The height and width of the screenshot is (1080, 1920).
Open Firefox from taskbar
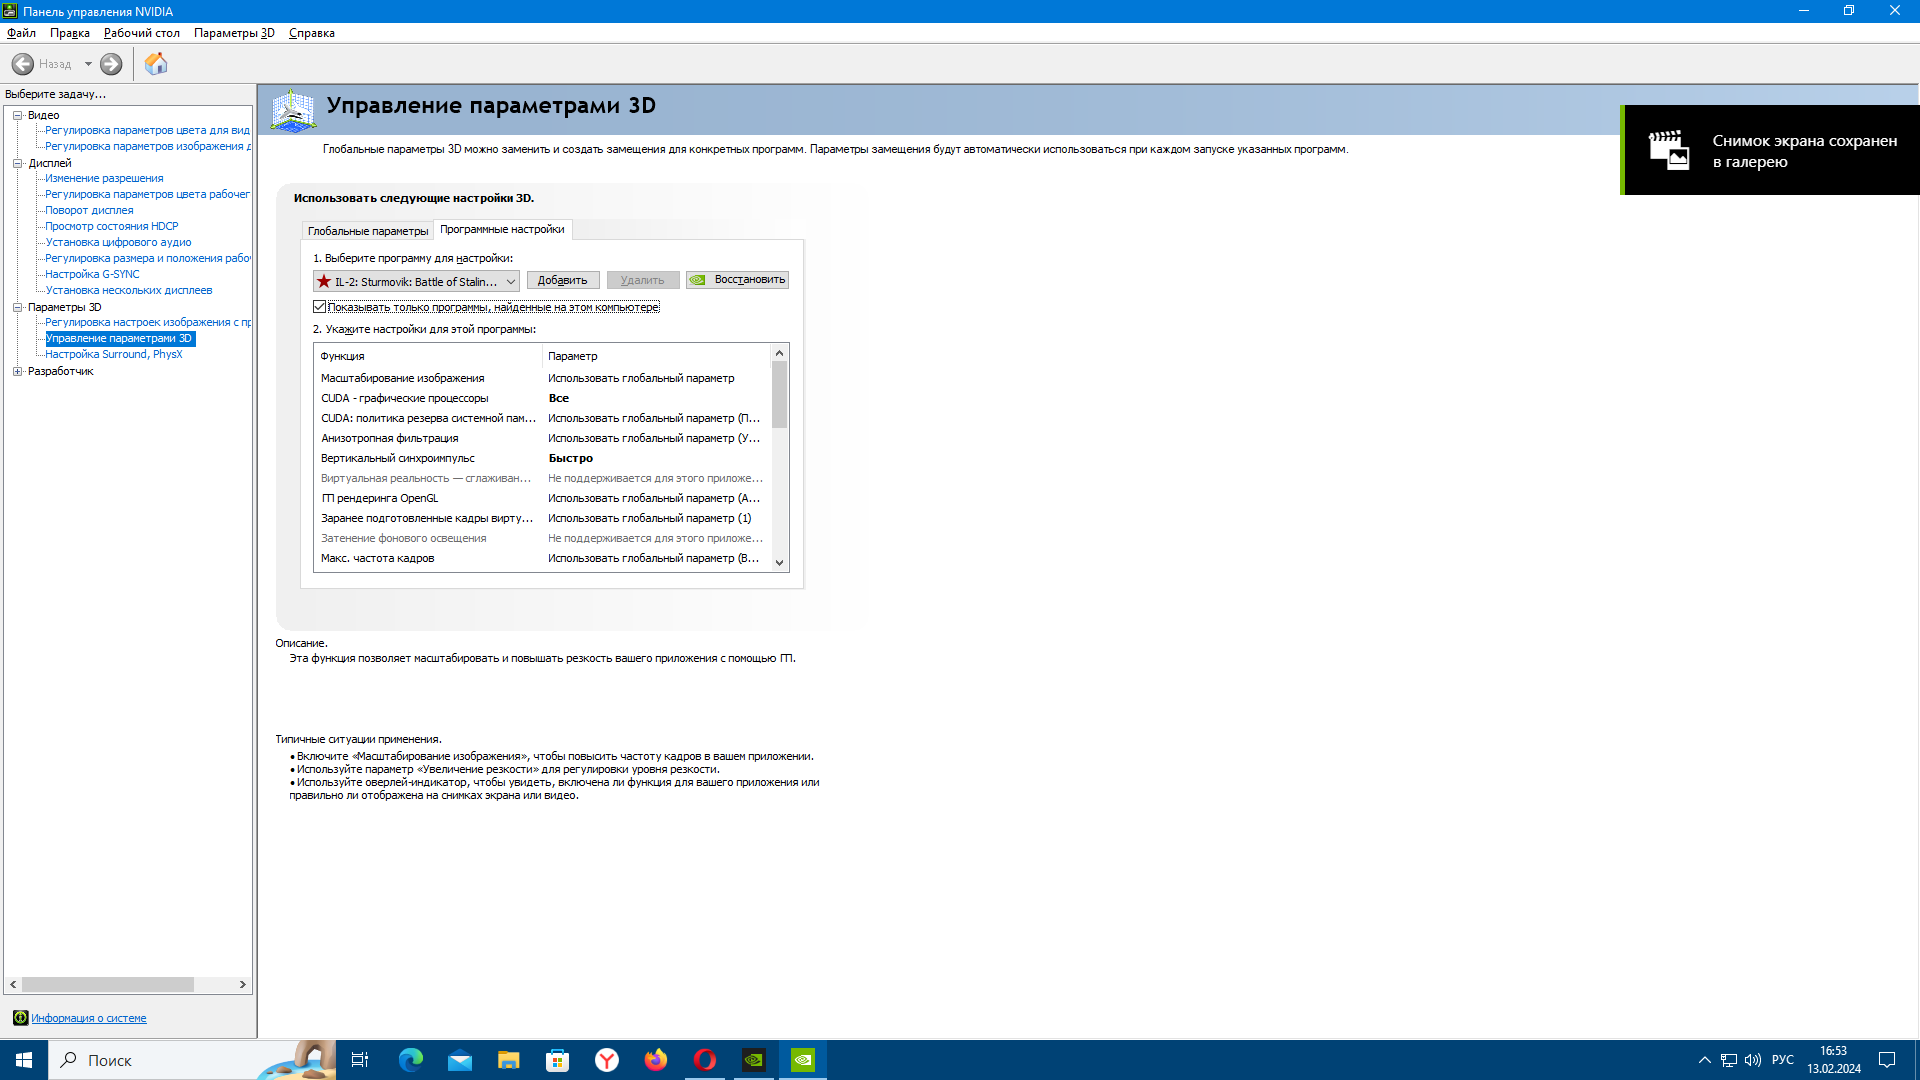click(x=656, y=1060)
